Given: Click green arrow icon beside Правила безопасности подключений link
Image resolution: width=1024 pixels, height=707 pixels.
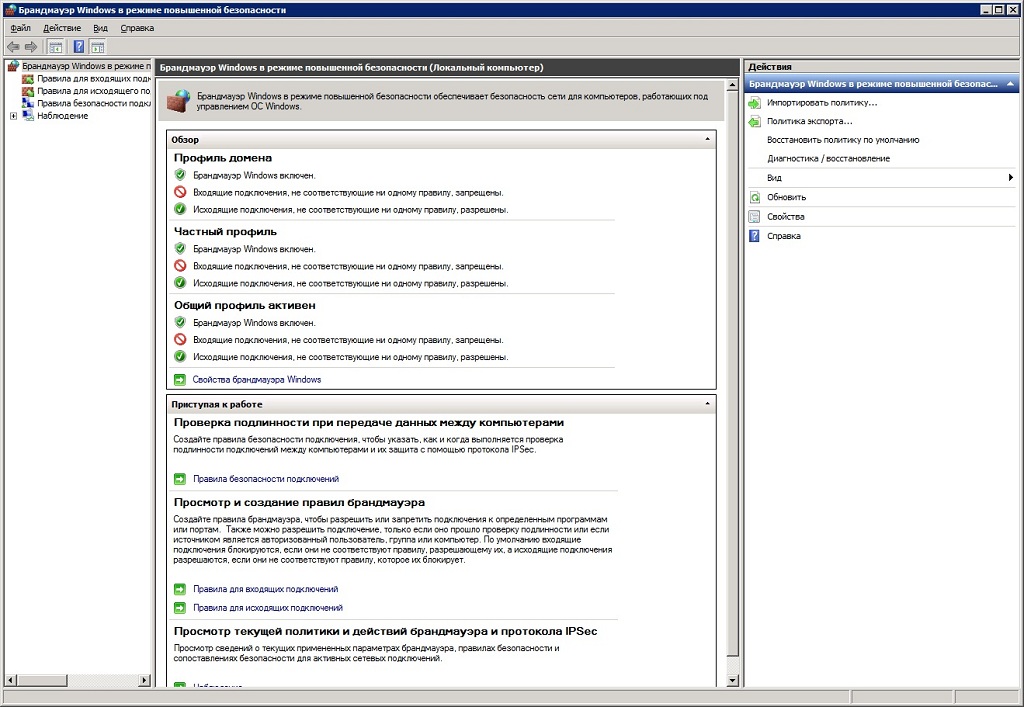Looking at the screenshot, I should click(180, 479).
